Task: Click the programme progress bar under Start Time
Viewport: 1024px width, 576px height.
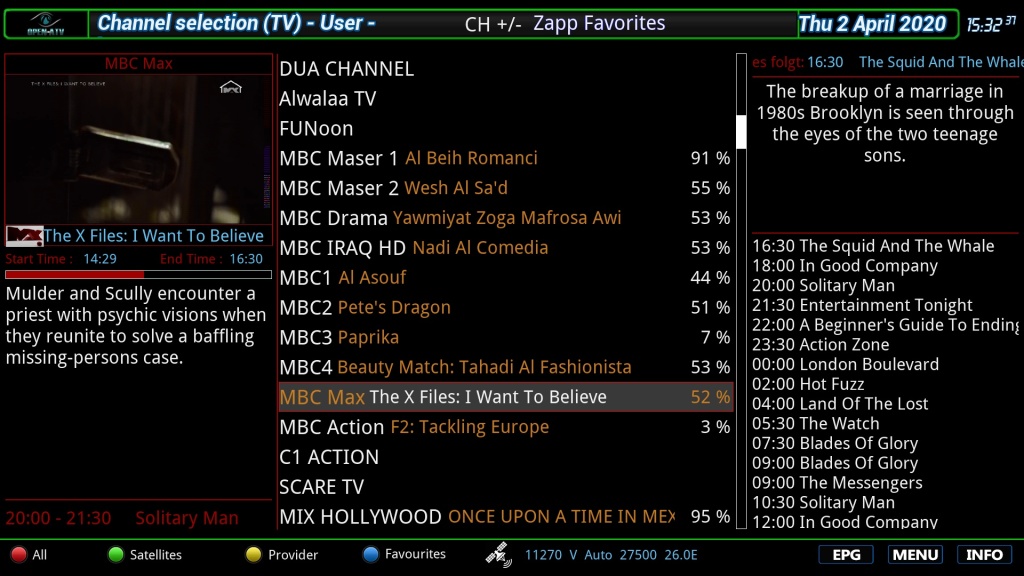Action: point(138,274)
